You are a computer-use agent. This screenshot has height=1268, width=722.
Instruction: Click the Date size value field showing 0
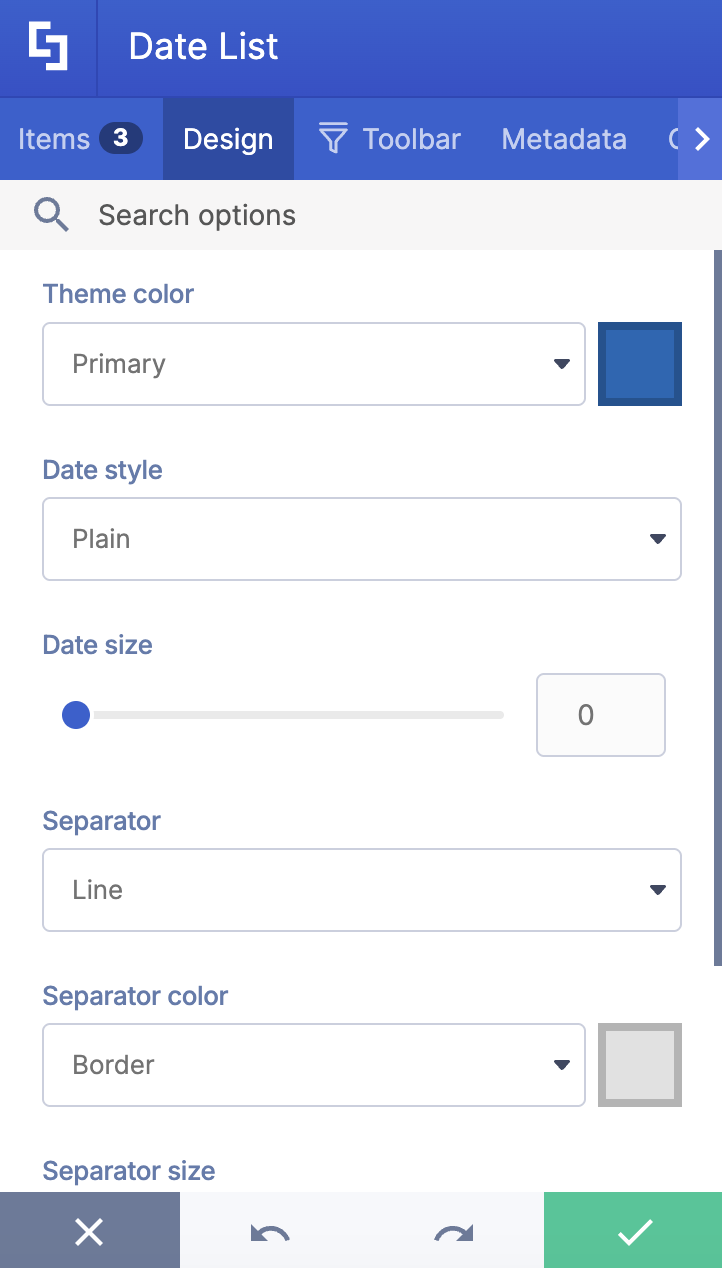[600, 715]
